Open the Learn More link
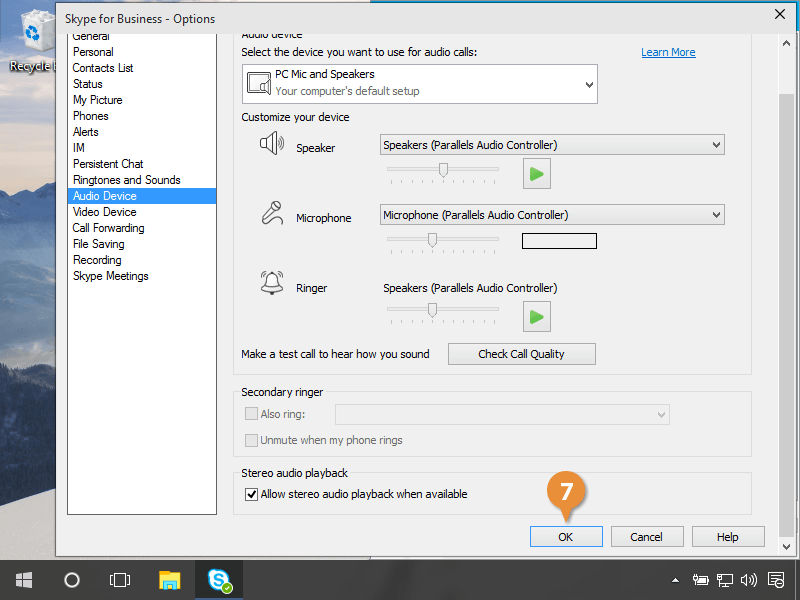 click(x=668, y=52)
